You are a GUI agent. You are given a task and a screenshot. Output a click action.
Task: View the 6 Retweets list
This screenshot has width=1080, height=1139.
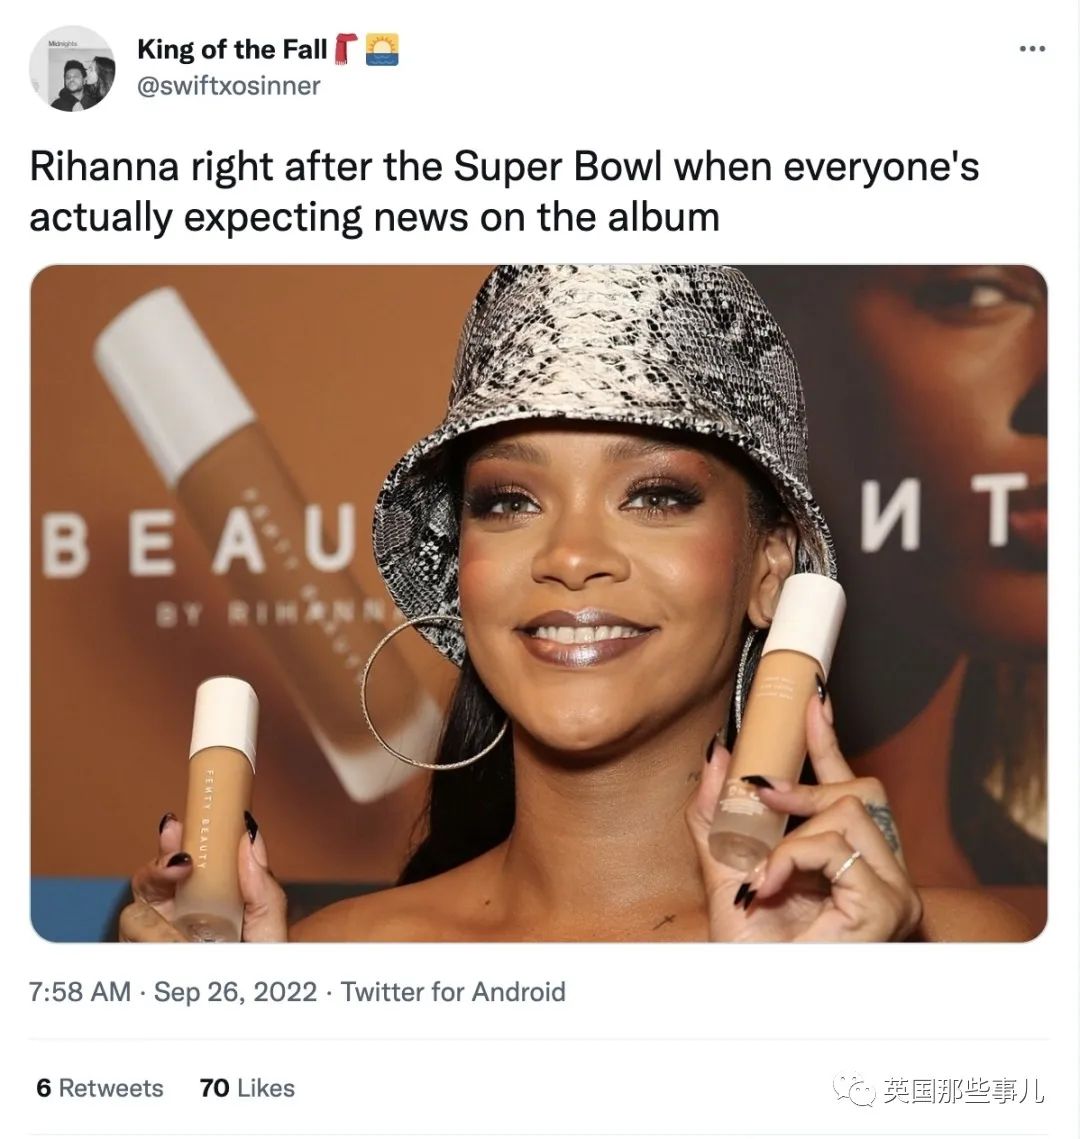[100, 1088]
